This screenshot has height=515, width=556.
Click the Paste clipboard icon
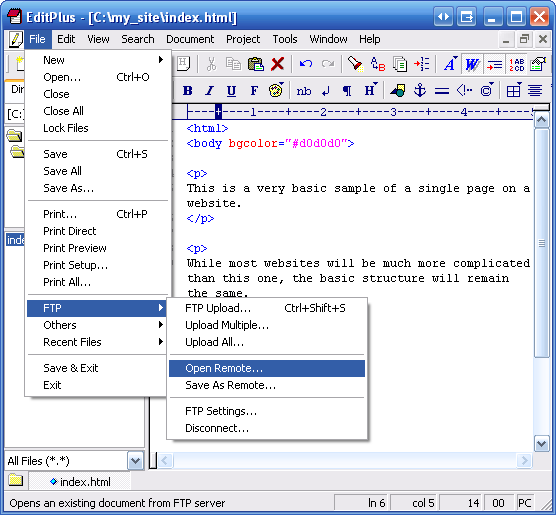pos(256,64)
